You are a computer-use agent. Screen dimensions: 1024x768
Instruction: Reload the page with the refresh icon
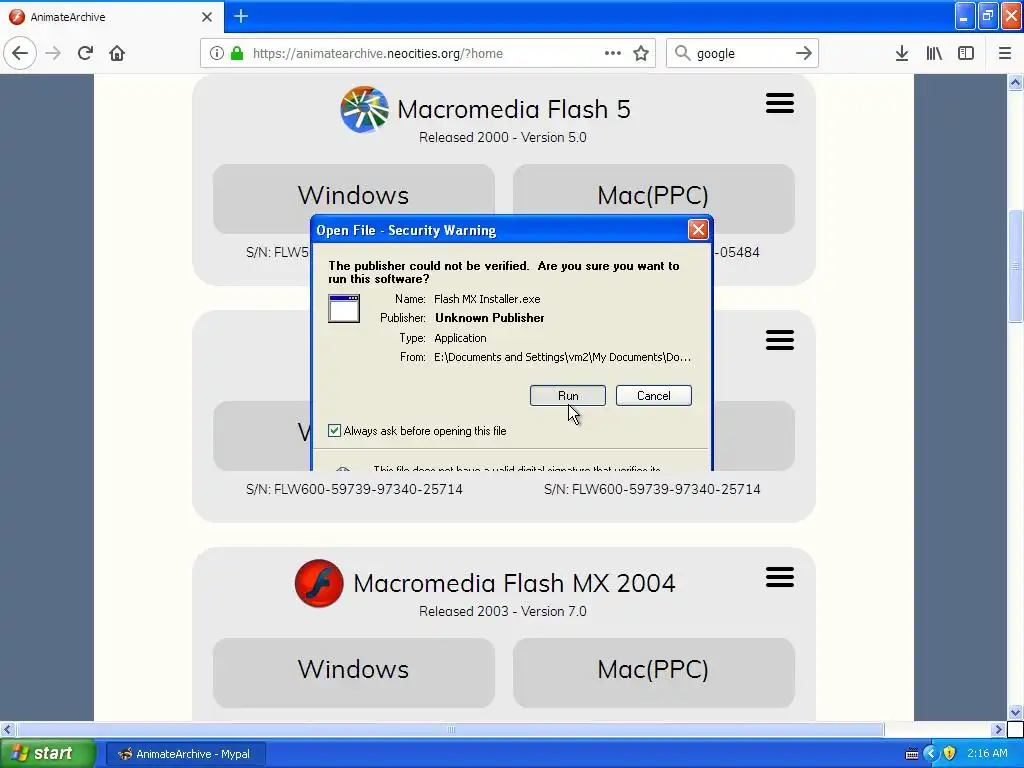coord(85,53)
